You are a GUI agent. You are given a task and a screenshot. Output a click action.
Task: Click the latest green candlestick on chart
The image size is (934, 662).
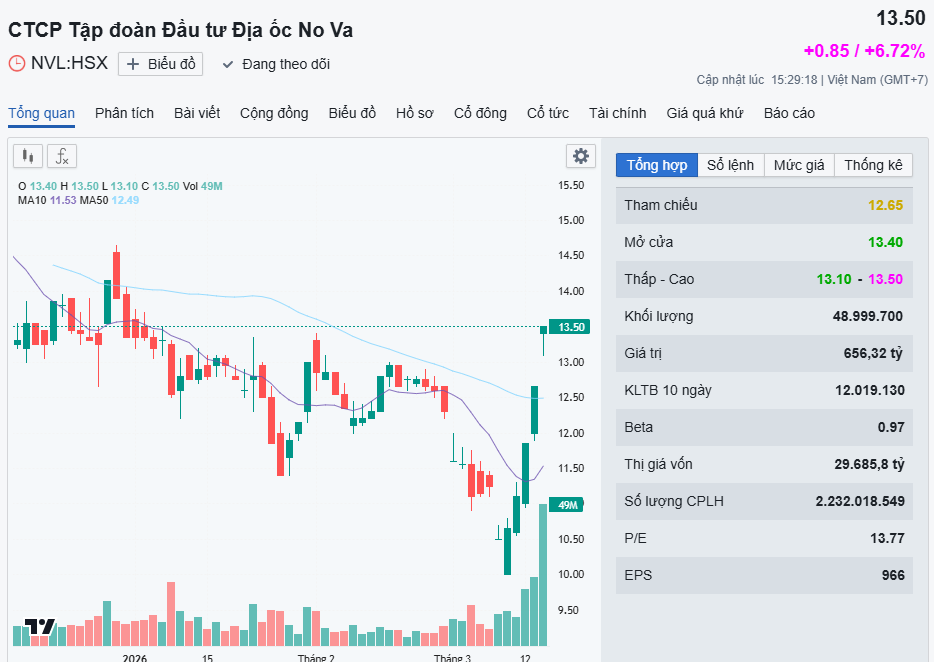[544, 329]
